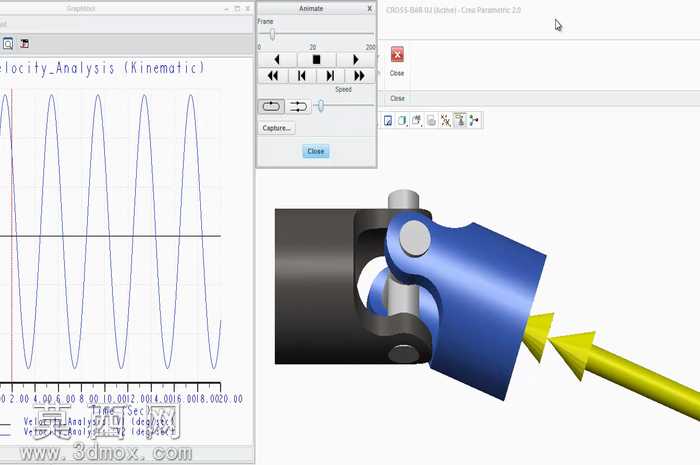Click the greyed-out view manager icon

431,120
